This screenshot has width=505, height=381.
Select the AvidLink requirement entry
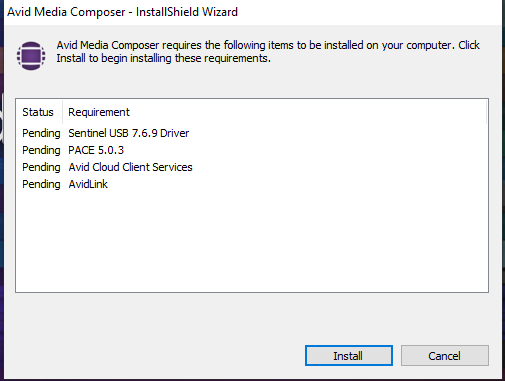pos(88,184)
